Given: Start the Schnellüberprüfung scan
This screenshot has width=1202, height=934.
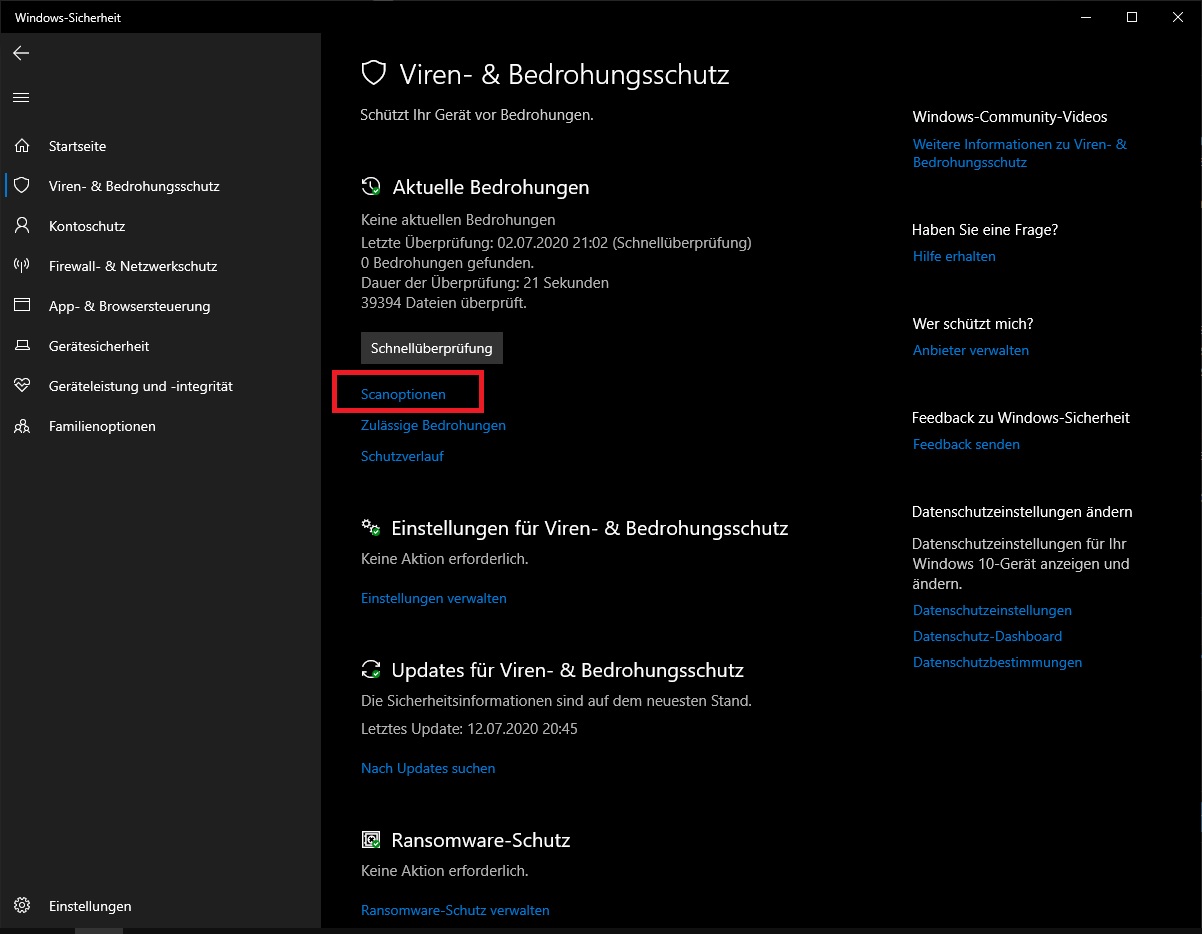Looking at the screenshot, I should 432,348.
